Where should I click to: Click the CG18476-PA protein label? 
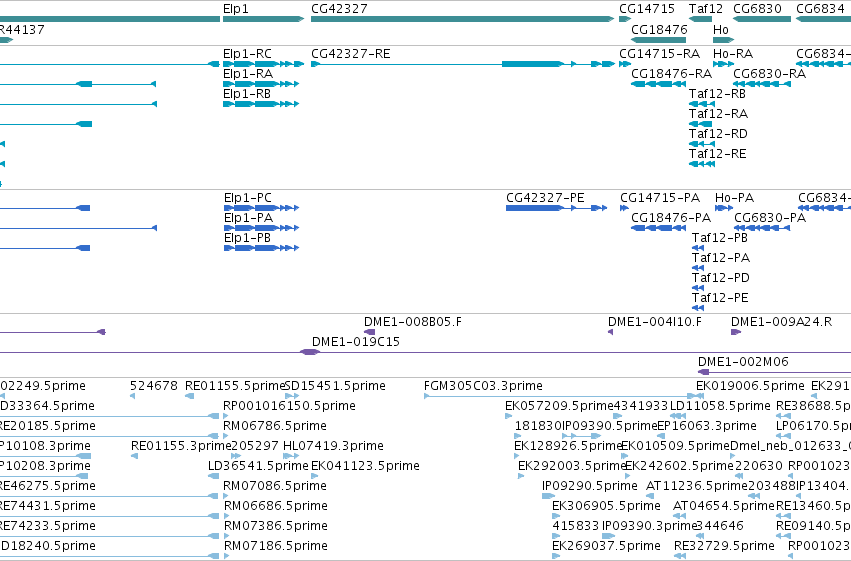click(671, 218)
